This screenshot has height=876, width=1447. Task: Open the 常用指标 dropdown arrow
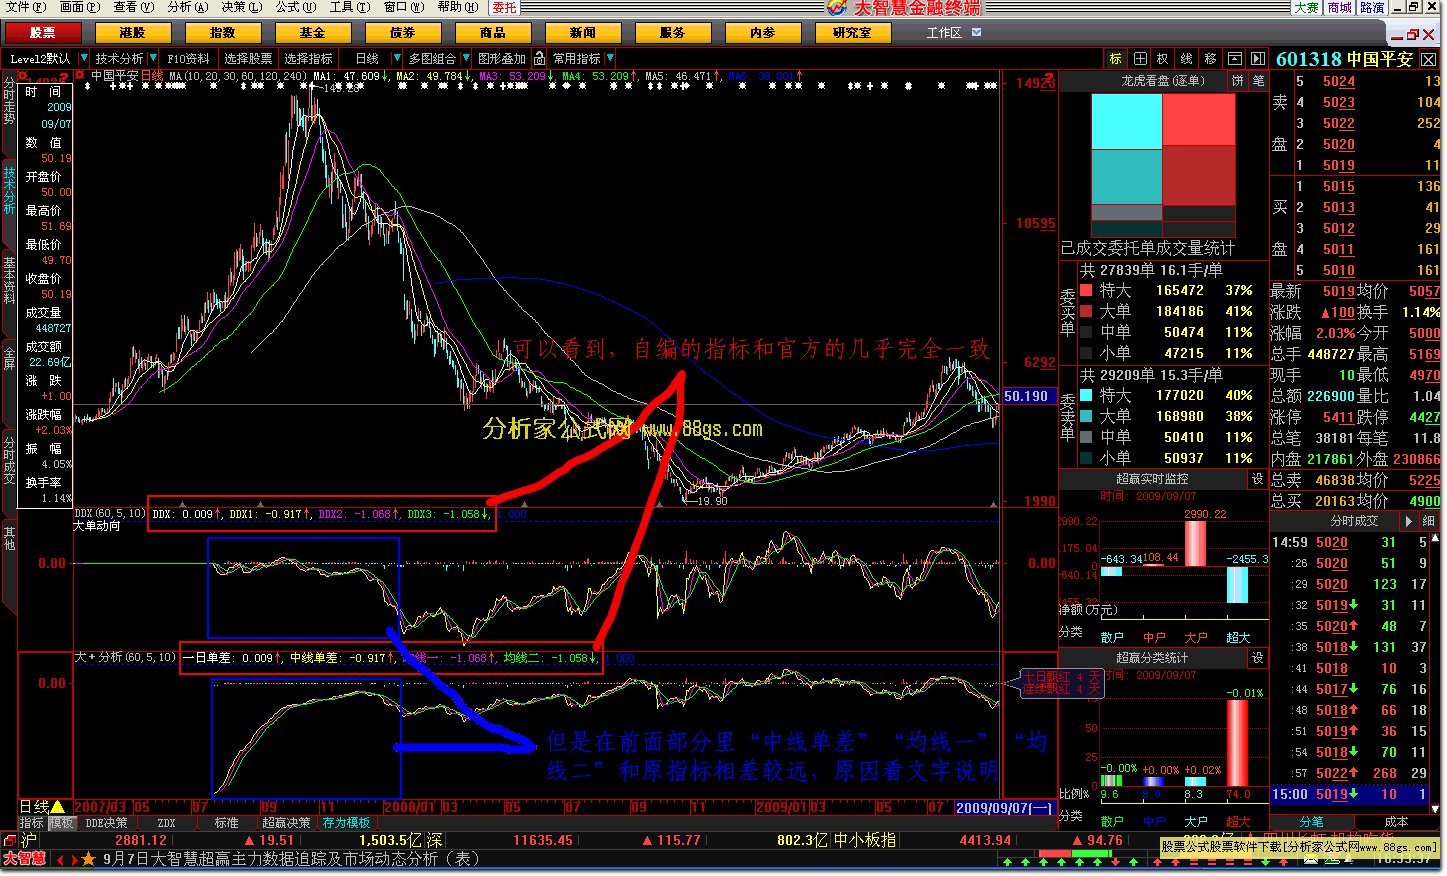coord(609,59)
